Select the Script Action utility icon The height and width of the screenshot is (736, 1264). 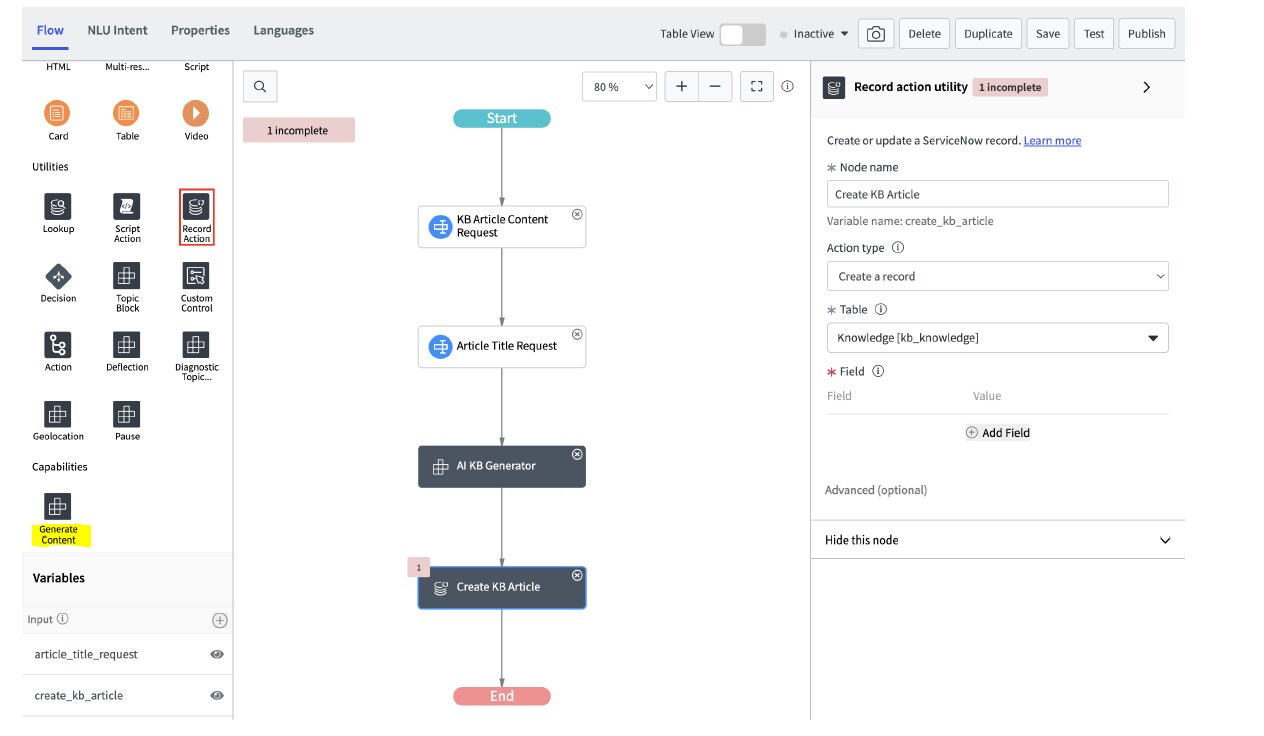pos(127,207)
